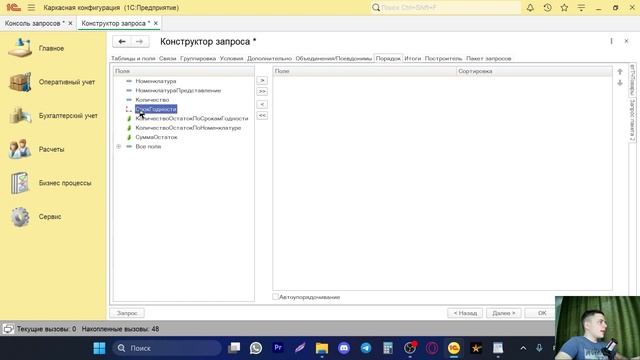The width and height of the screenshot is (640, 360).
Task: Switch to Итоги tab
Action: pos(413,58)
